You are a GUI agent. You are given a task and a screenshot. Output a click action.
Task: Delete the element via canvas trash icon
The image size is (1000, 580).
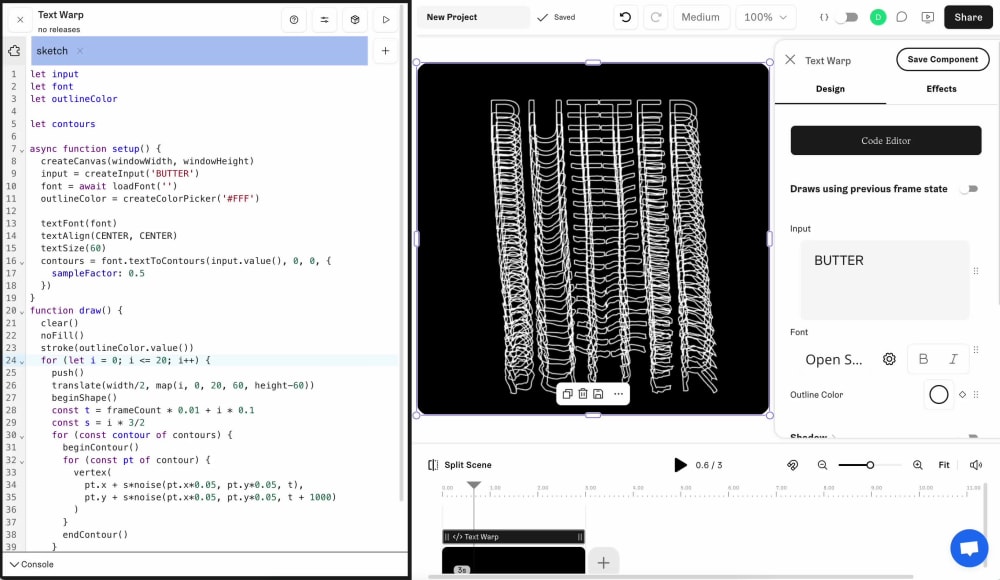coord(583,394)
